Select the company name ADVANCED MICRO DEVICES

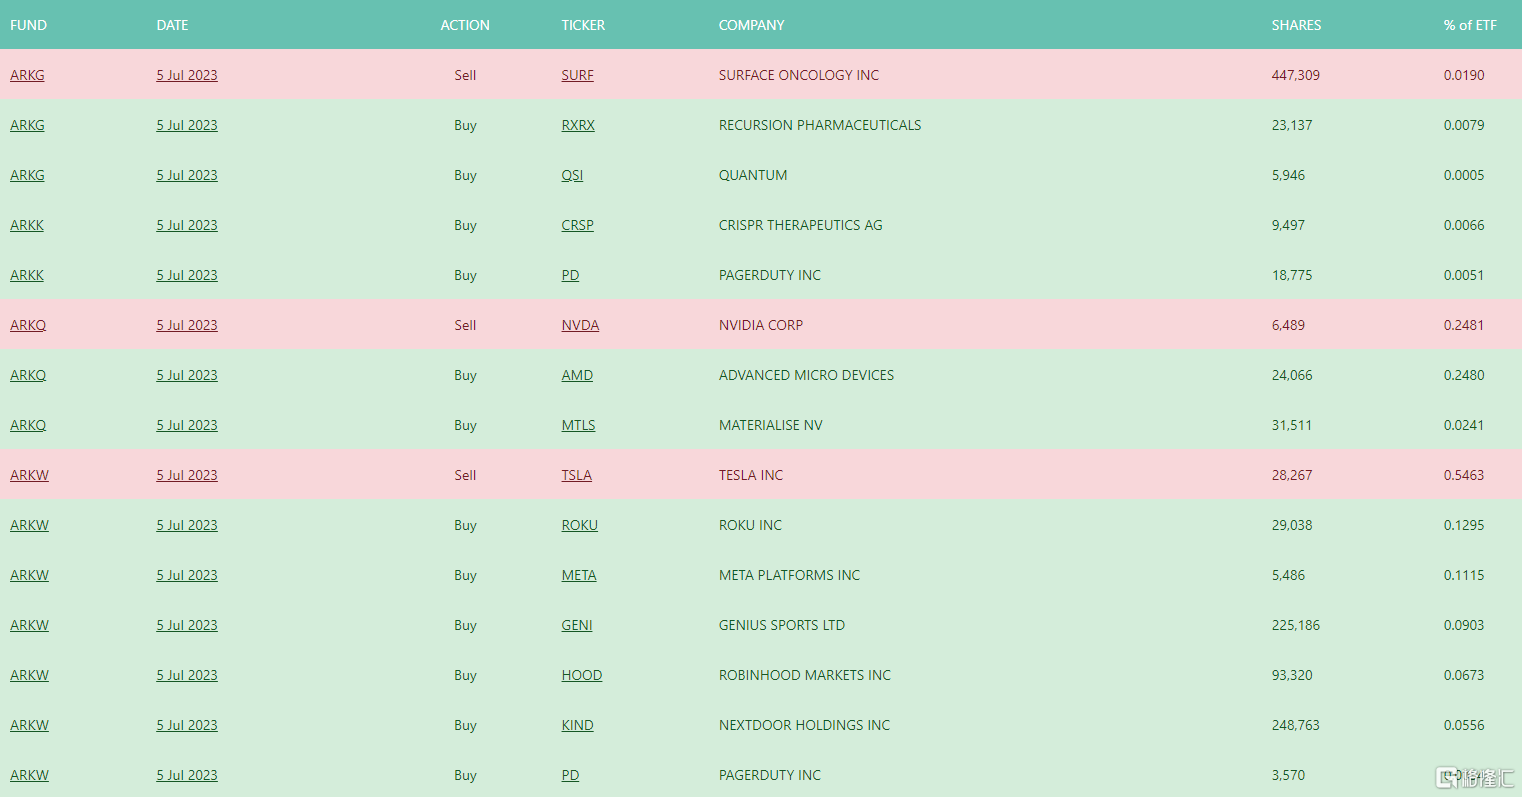pyautogui.click(x=806, y=375)
